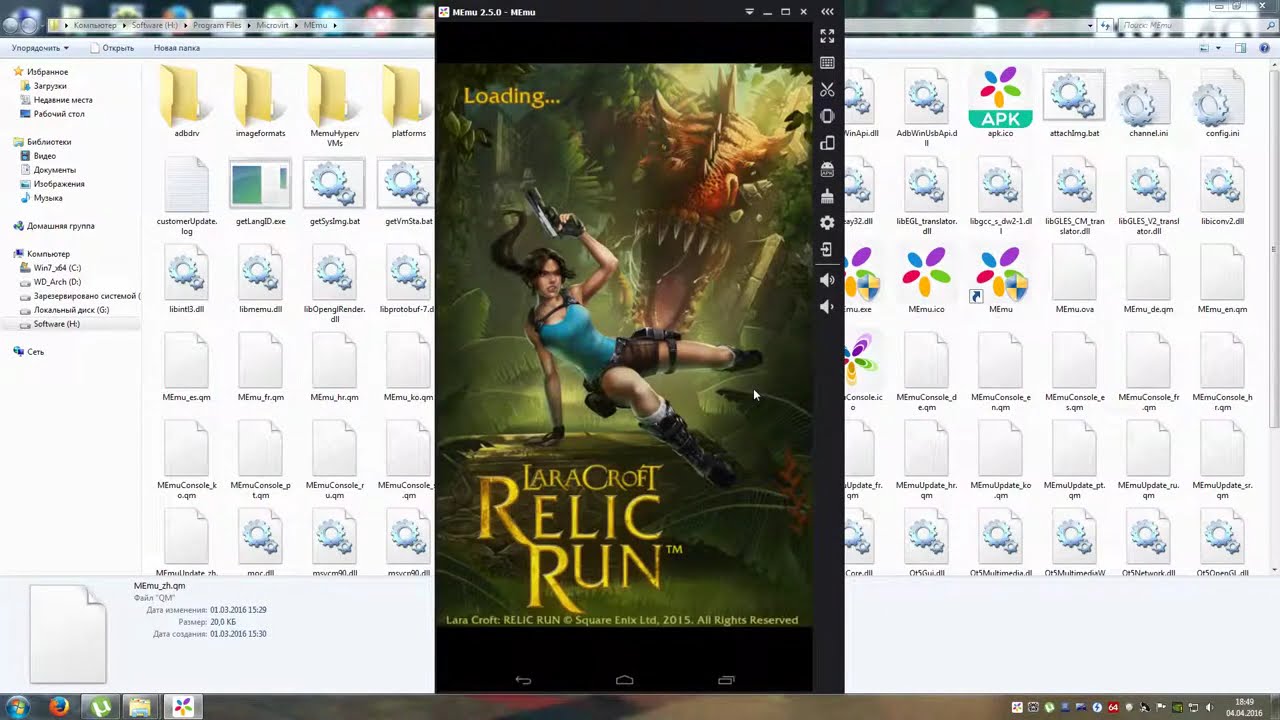Select the MEmu.ico file icon
This screenshot has width=1280, height=720.
pyautogui.click(x=926, y=280)
